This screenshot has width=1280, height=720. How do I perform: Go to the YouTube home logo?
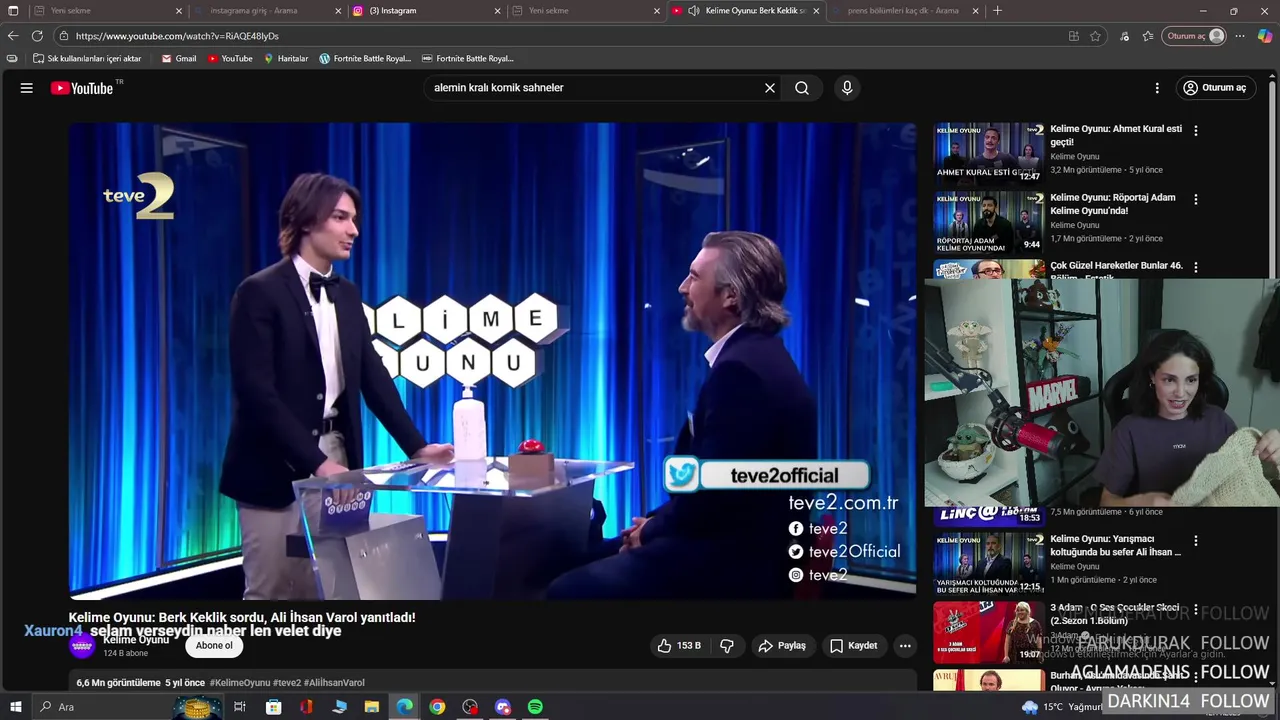point(82,88)
